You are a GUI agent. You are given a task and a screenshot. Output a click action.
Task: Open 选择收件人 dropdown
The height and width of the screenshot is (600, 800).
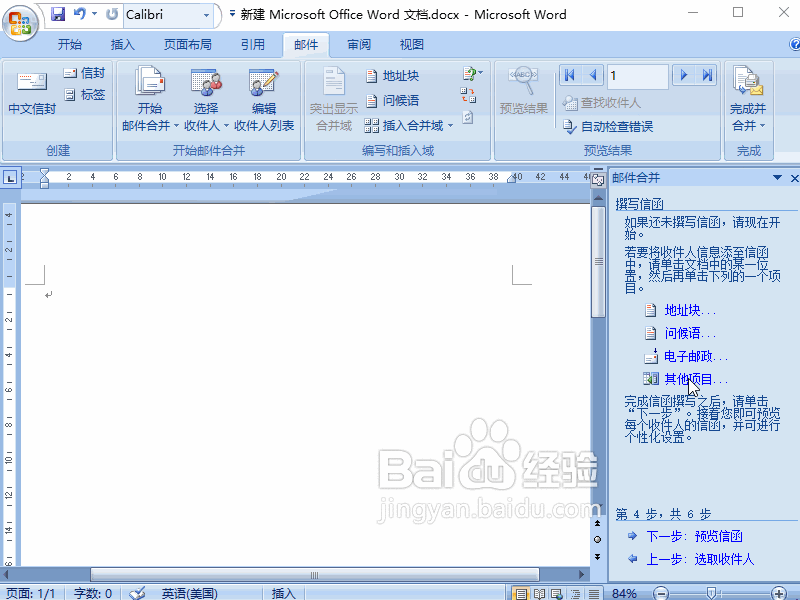pos(206,100)
